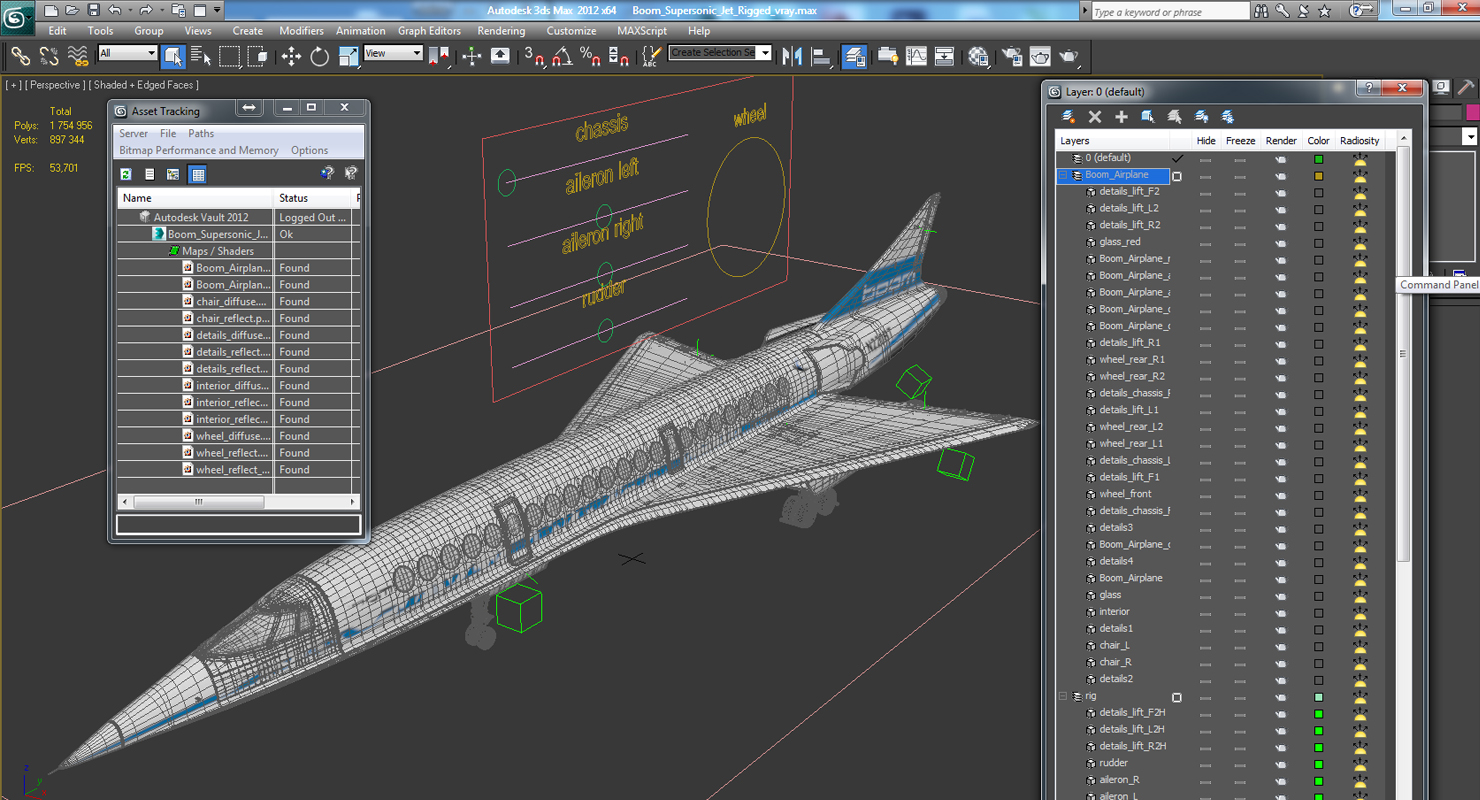Toggle Hide for Boom_Airplane layer
Image resolution: width=1480 pixels, height=800 pixels.
[x=1205, y=175]
